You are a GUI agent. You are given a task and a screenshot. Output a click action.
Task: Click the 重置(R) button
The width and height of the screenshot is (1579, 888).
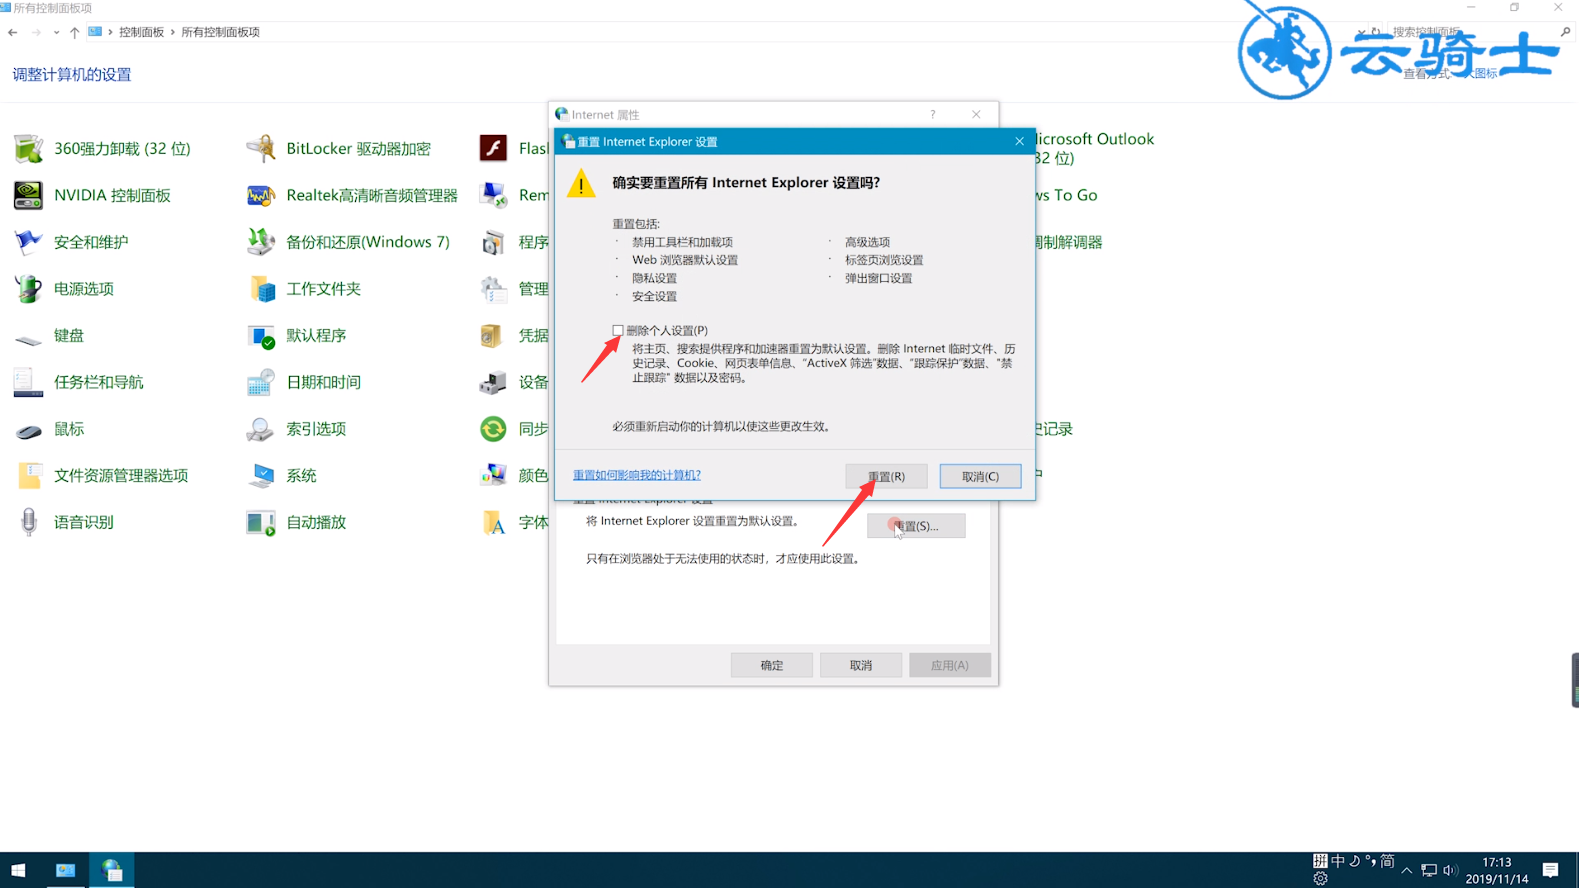pyautogui.click(x=886, y=476)
